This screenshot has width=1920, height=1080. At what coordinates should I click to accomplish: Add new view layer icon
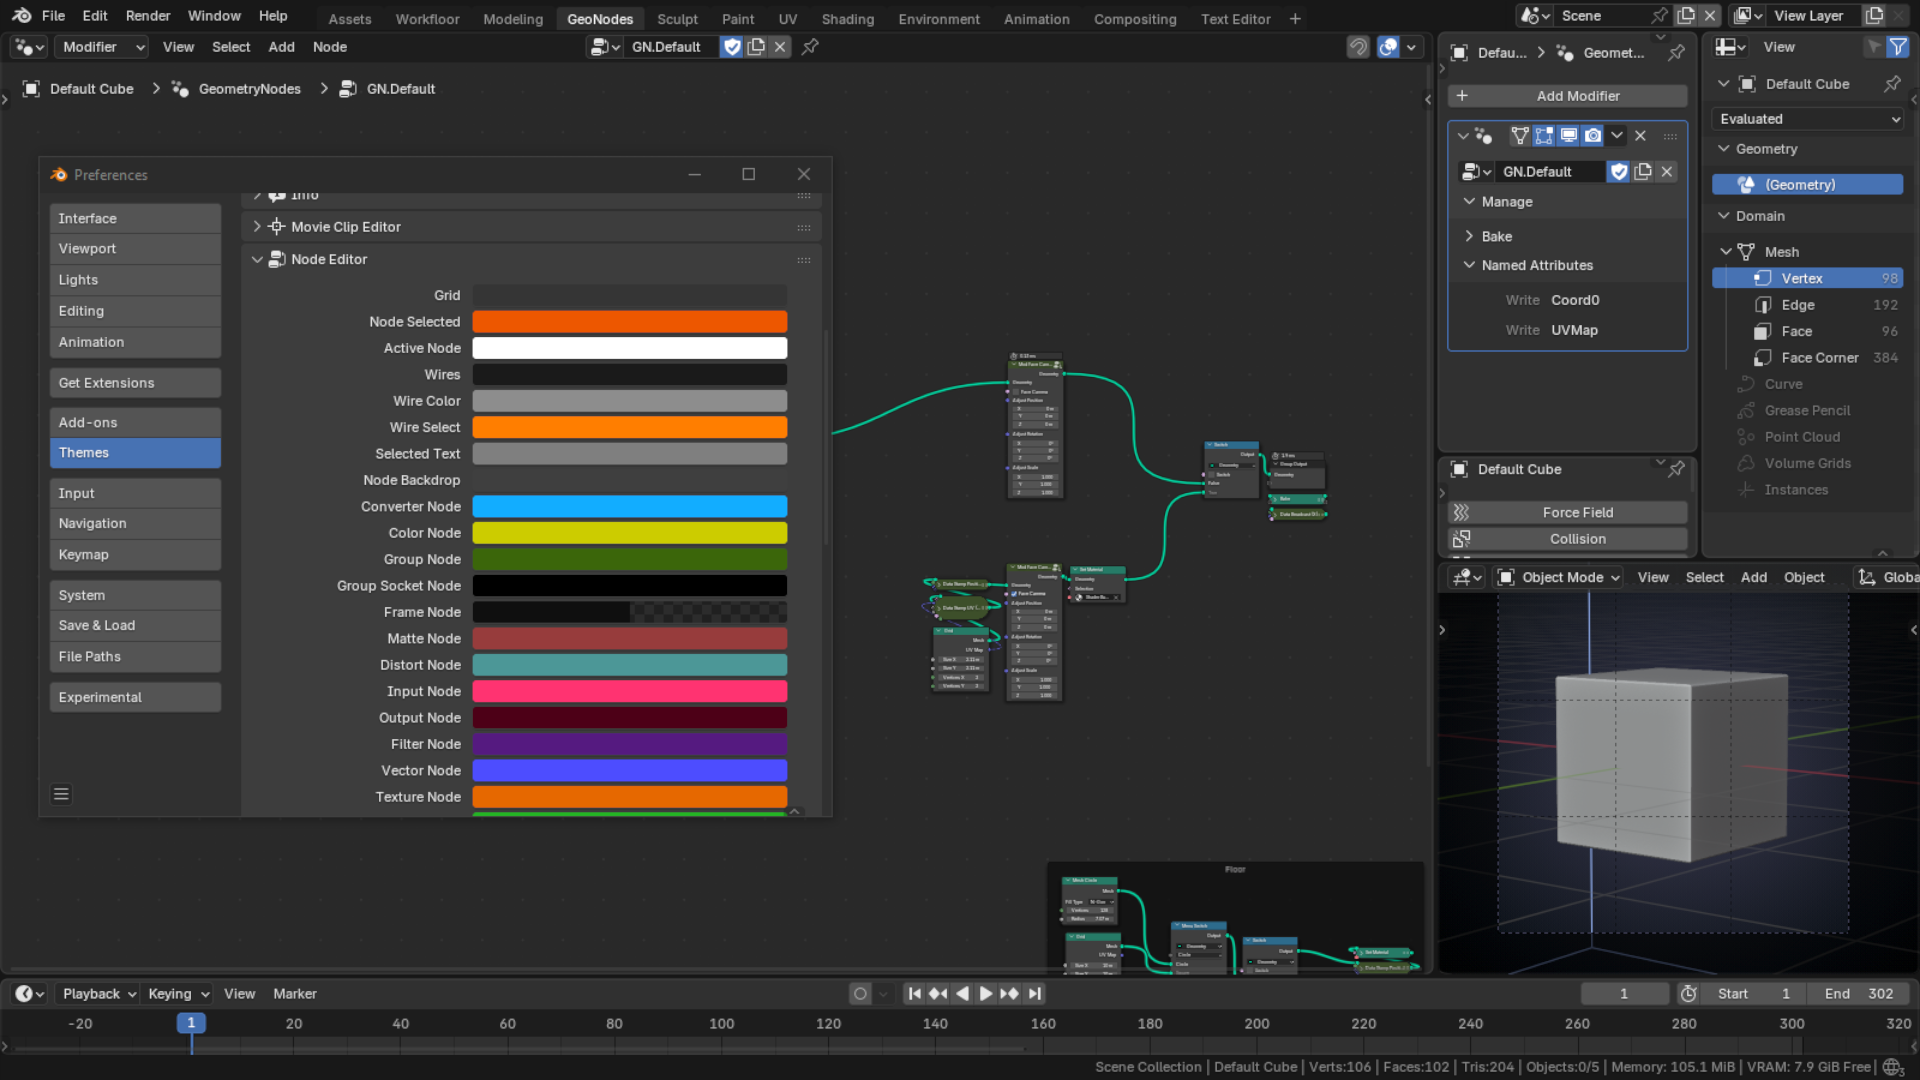point(1874,16)
